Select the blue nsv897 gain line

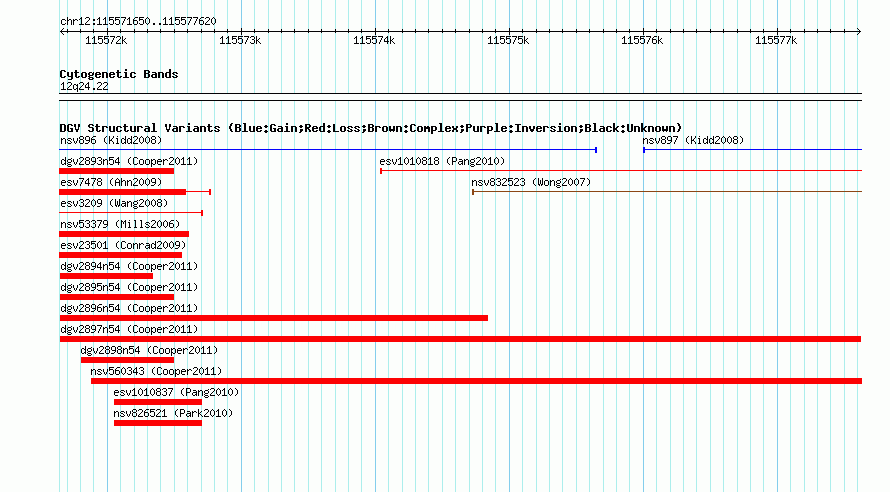click(753, 150)
